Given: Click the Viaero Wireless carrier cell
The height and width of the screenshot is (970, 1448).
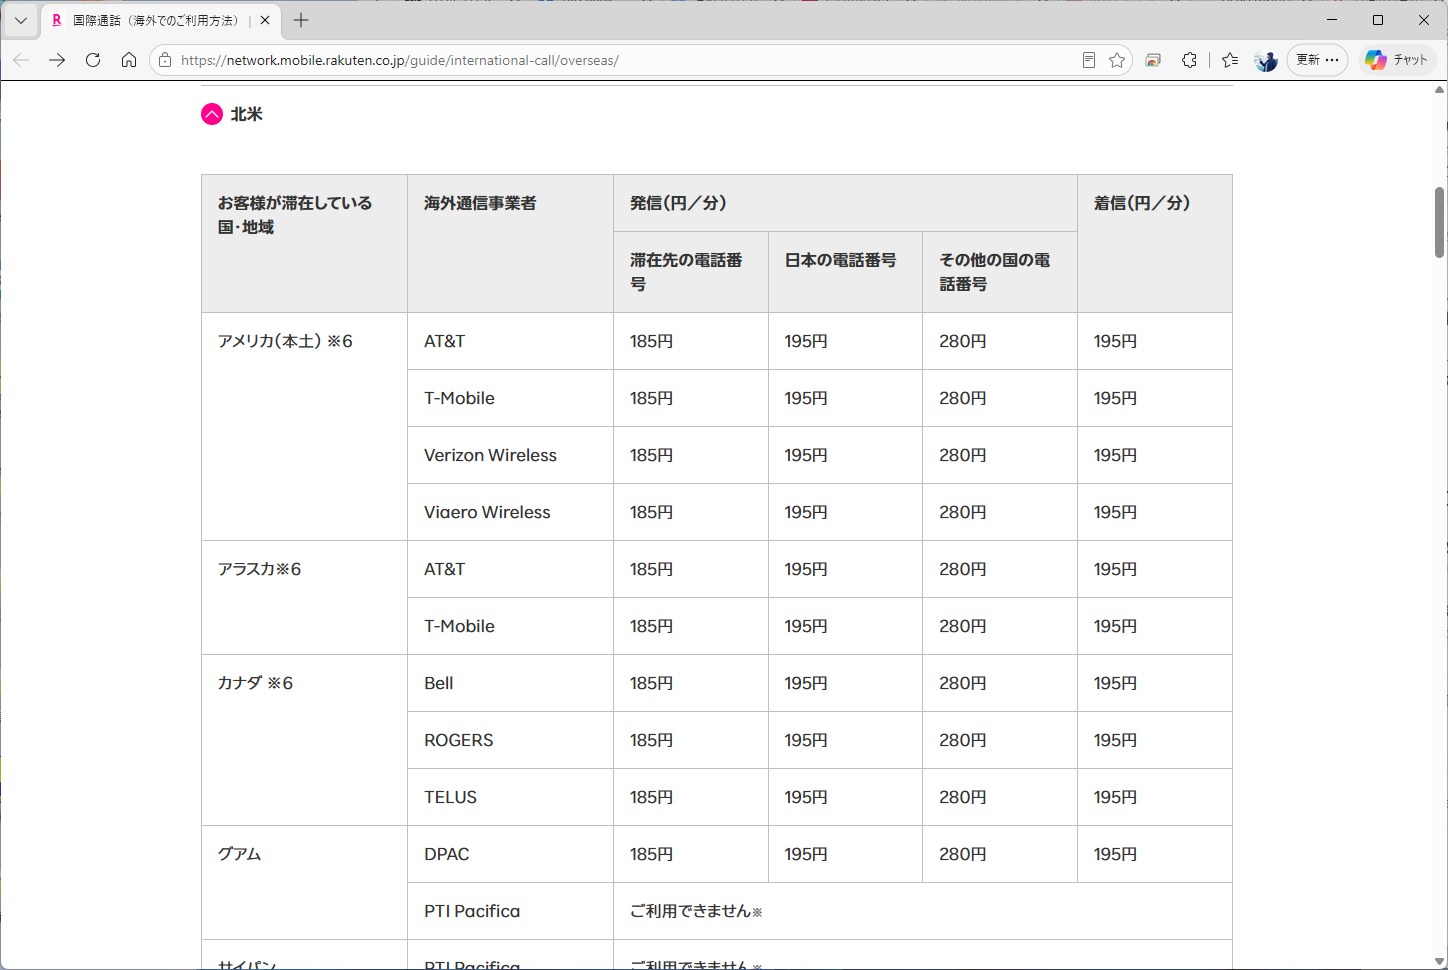Looking at the screenshot, I should [x=510, y=512].
